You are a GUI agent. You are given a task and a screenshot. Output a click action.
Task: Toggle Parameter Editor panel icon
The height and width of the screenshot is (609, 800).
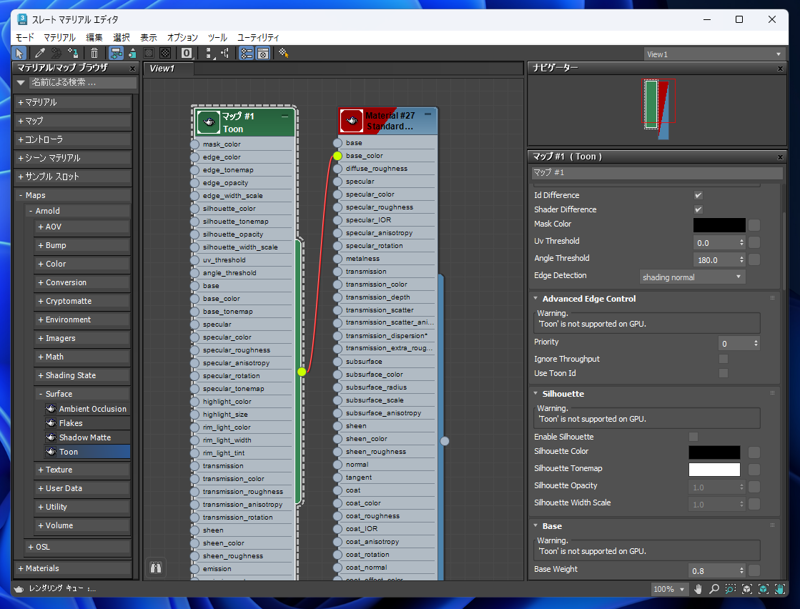(x=263, y=53)
